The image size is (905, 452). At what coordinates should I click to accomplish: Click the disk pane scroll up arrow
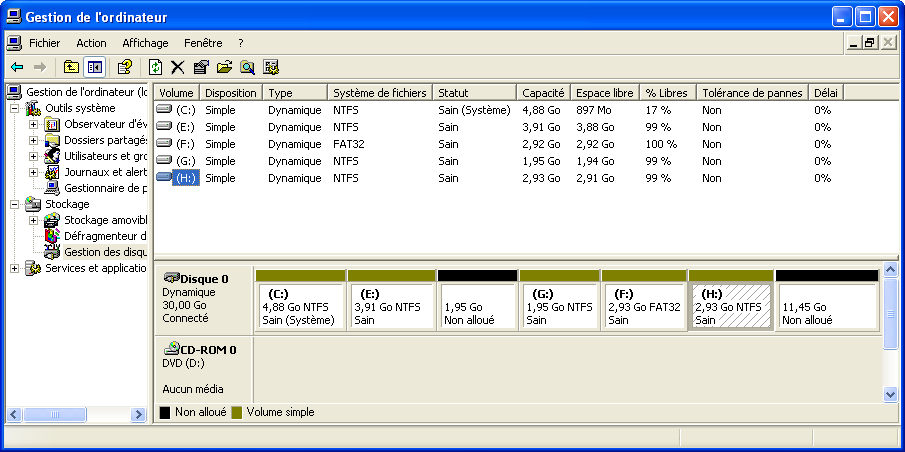coord(891,271)
